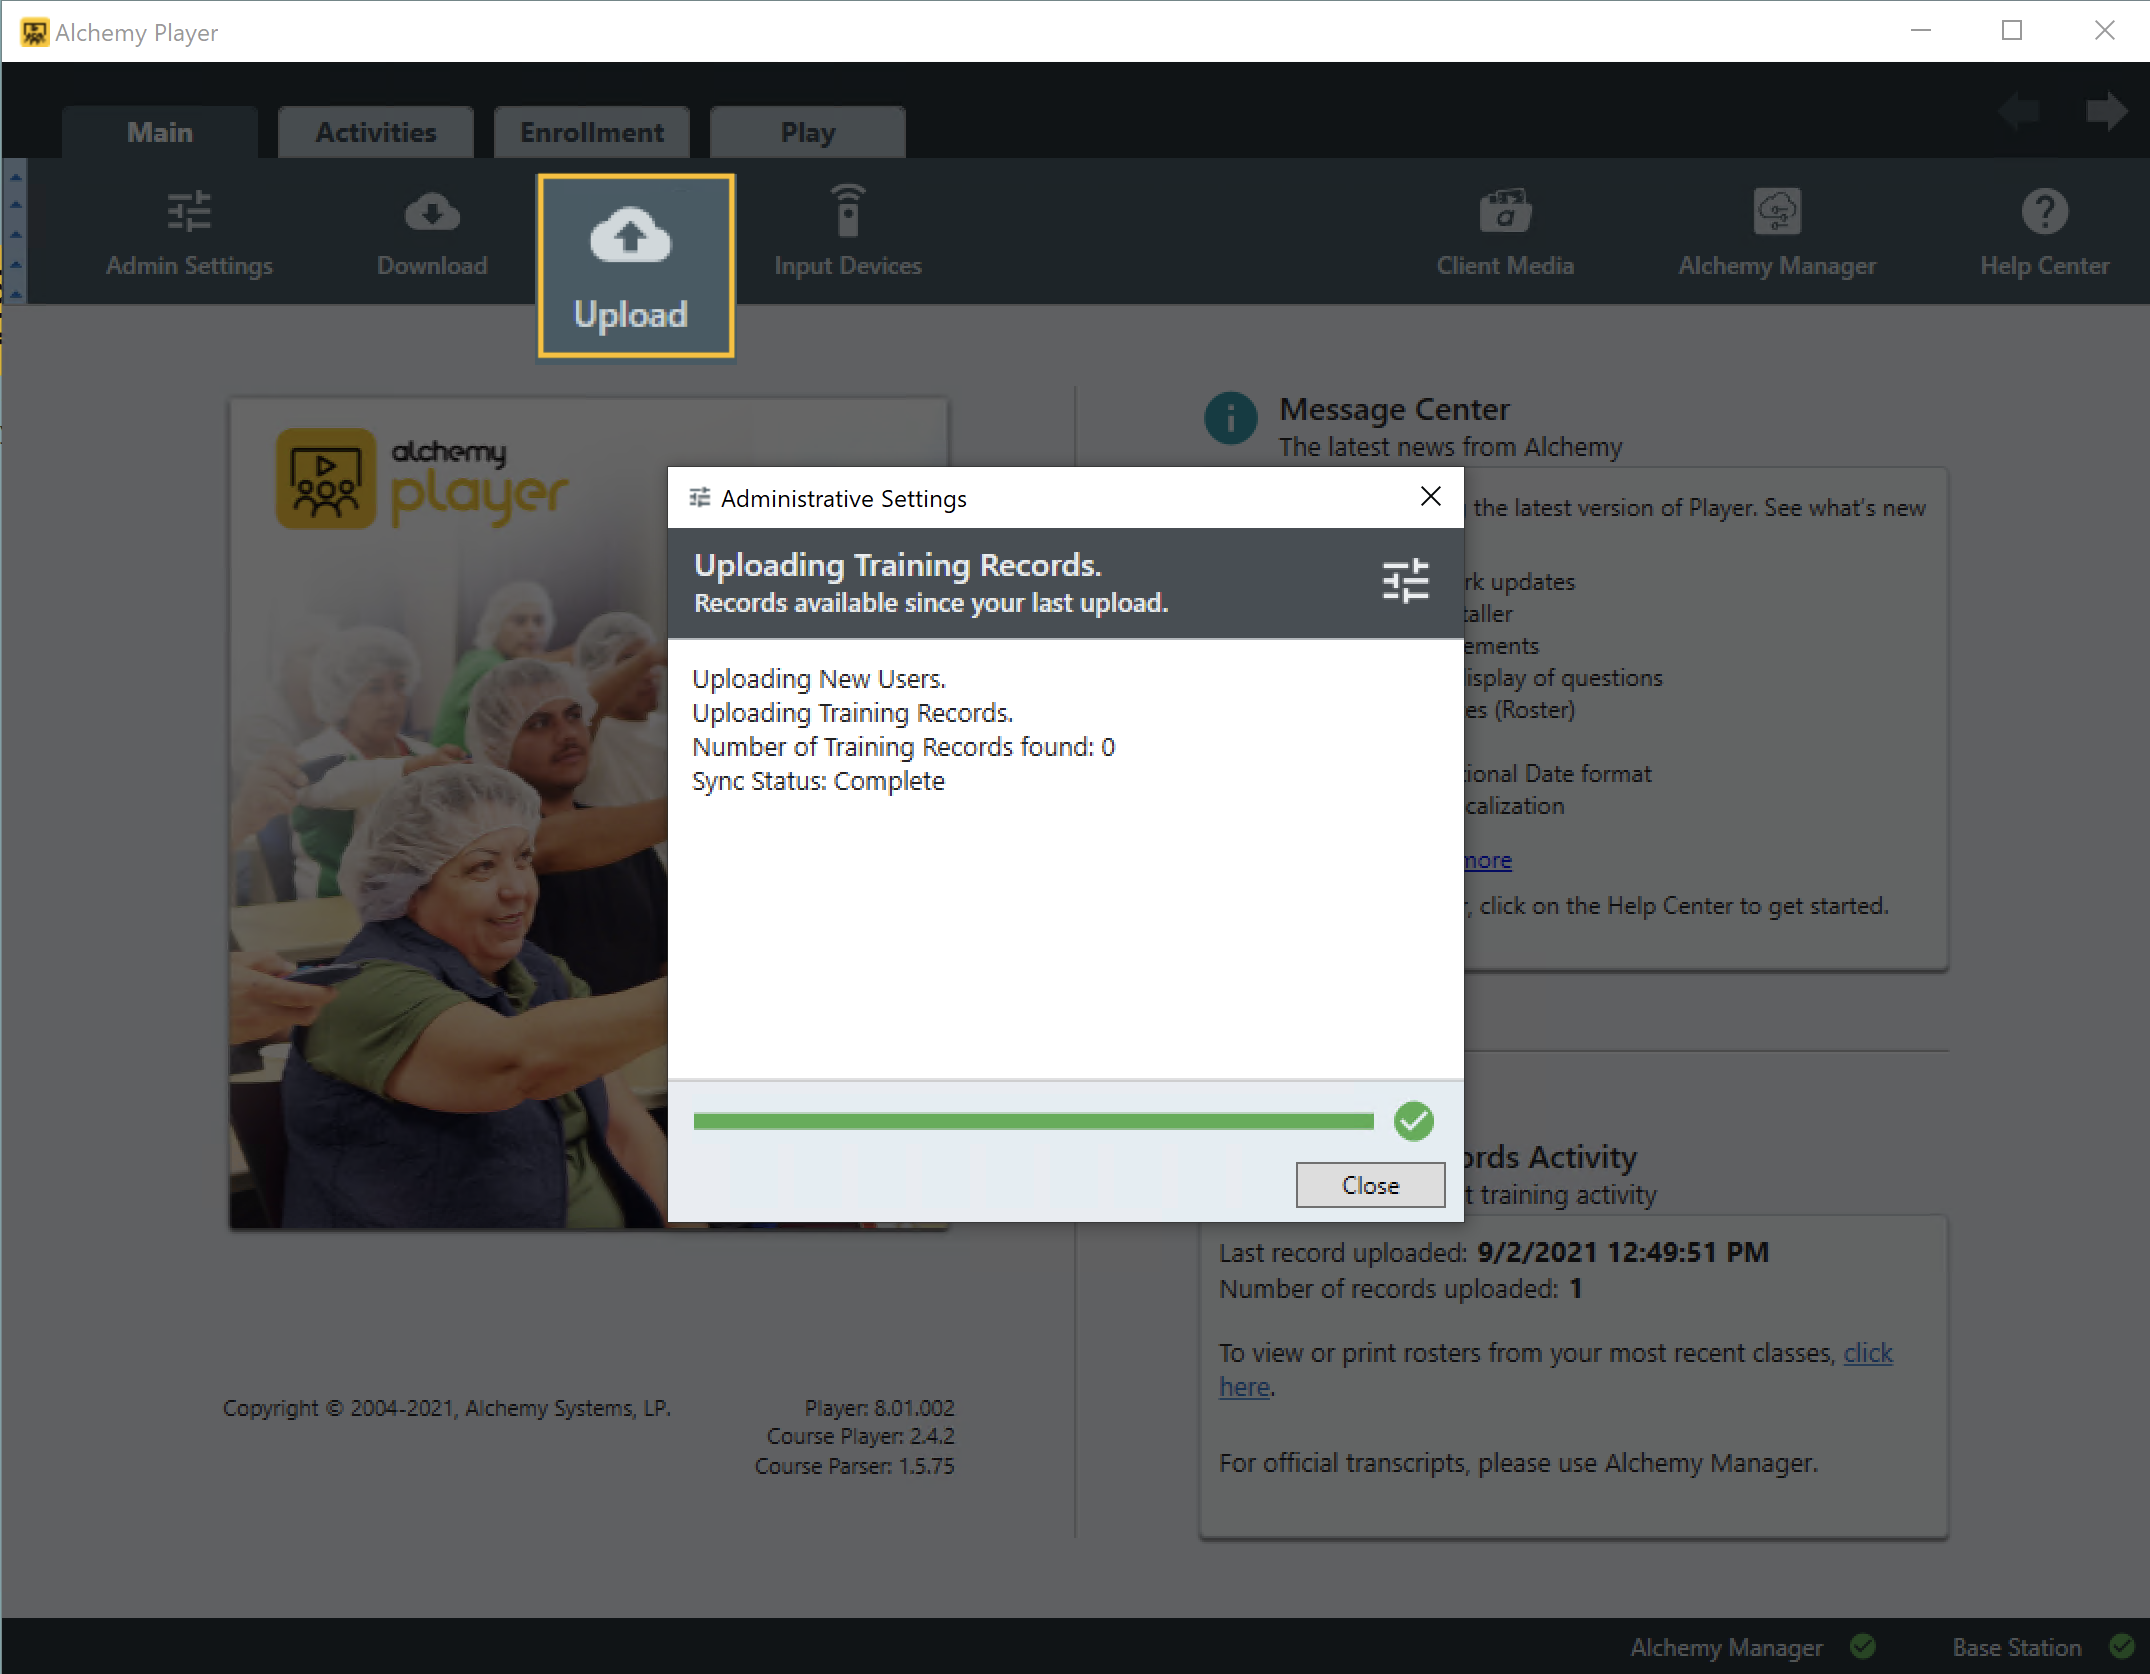Click 'Number of records uploaded: 1' text
2150x1674 pixels.
(x=1400, y=1288)
